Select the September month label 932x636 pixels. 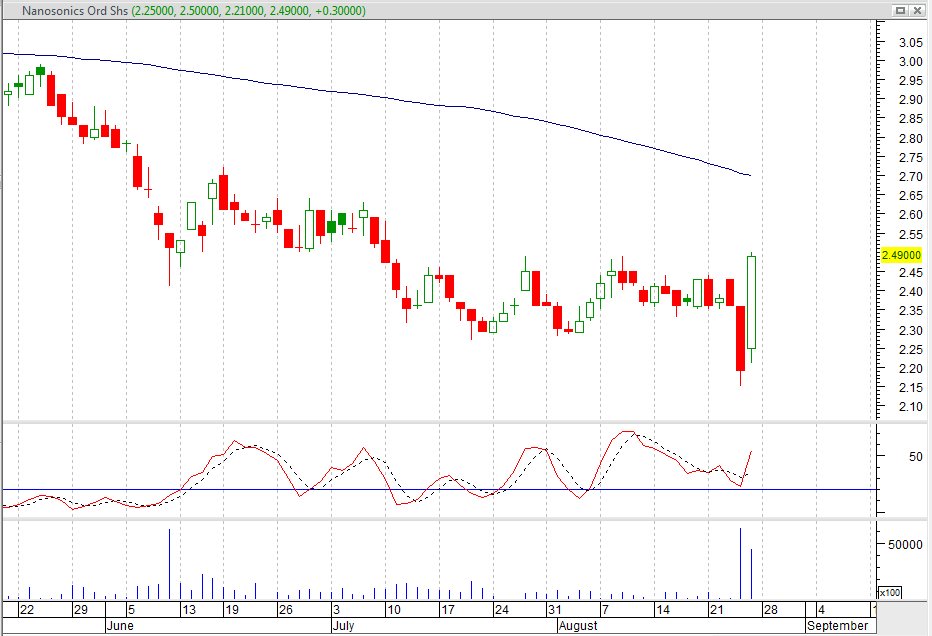coord(837,626)
